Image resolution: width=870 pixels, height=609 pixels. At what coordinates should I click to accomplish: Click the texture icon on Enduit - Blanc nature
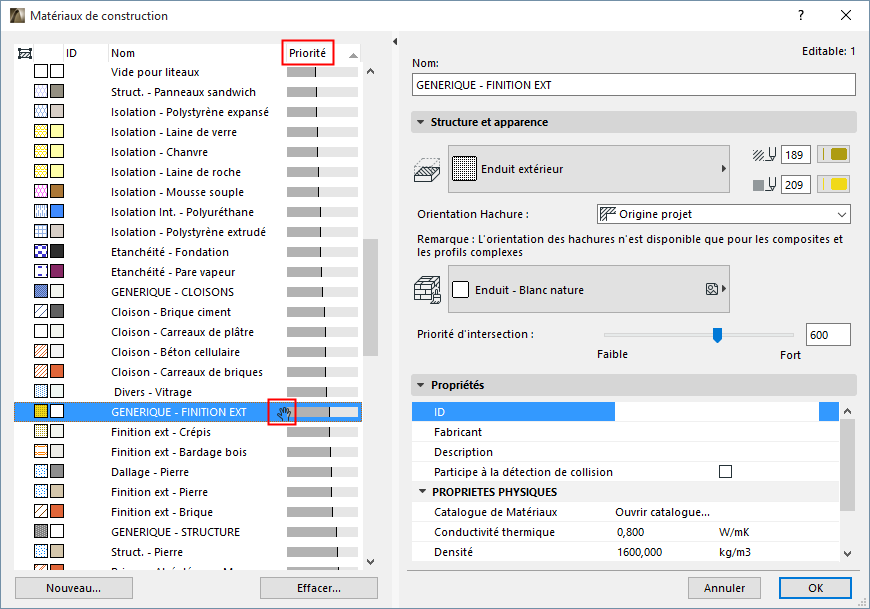pos(712,289)
